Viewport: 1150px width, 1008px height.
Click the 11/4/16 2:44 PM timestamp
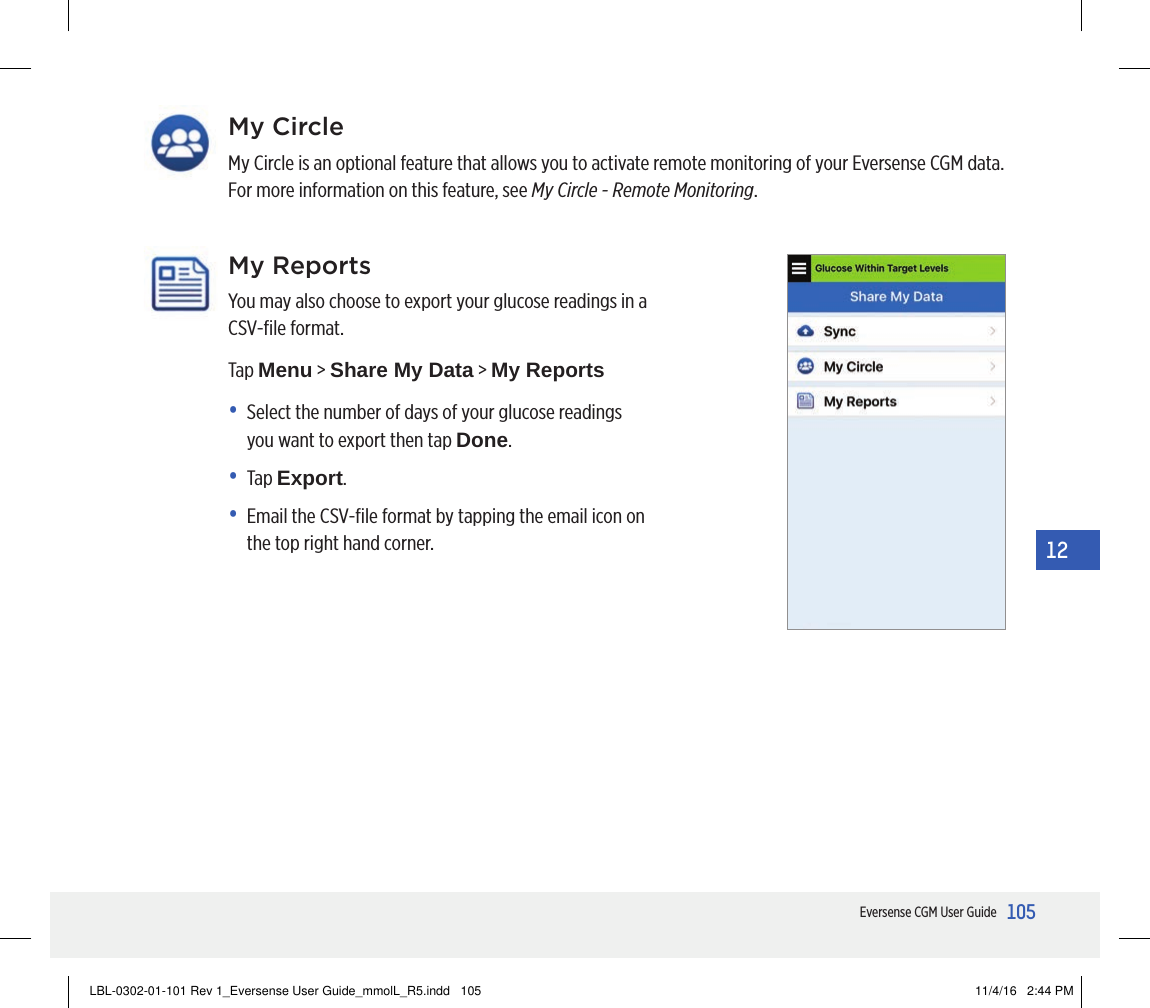[1024, 990]
